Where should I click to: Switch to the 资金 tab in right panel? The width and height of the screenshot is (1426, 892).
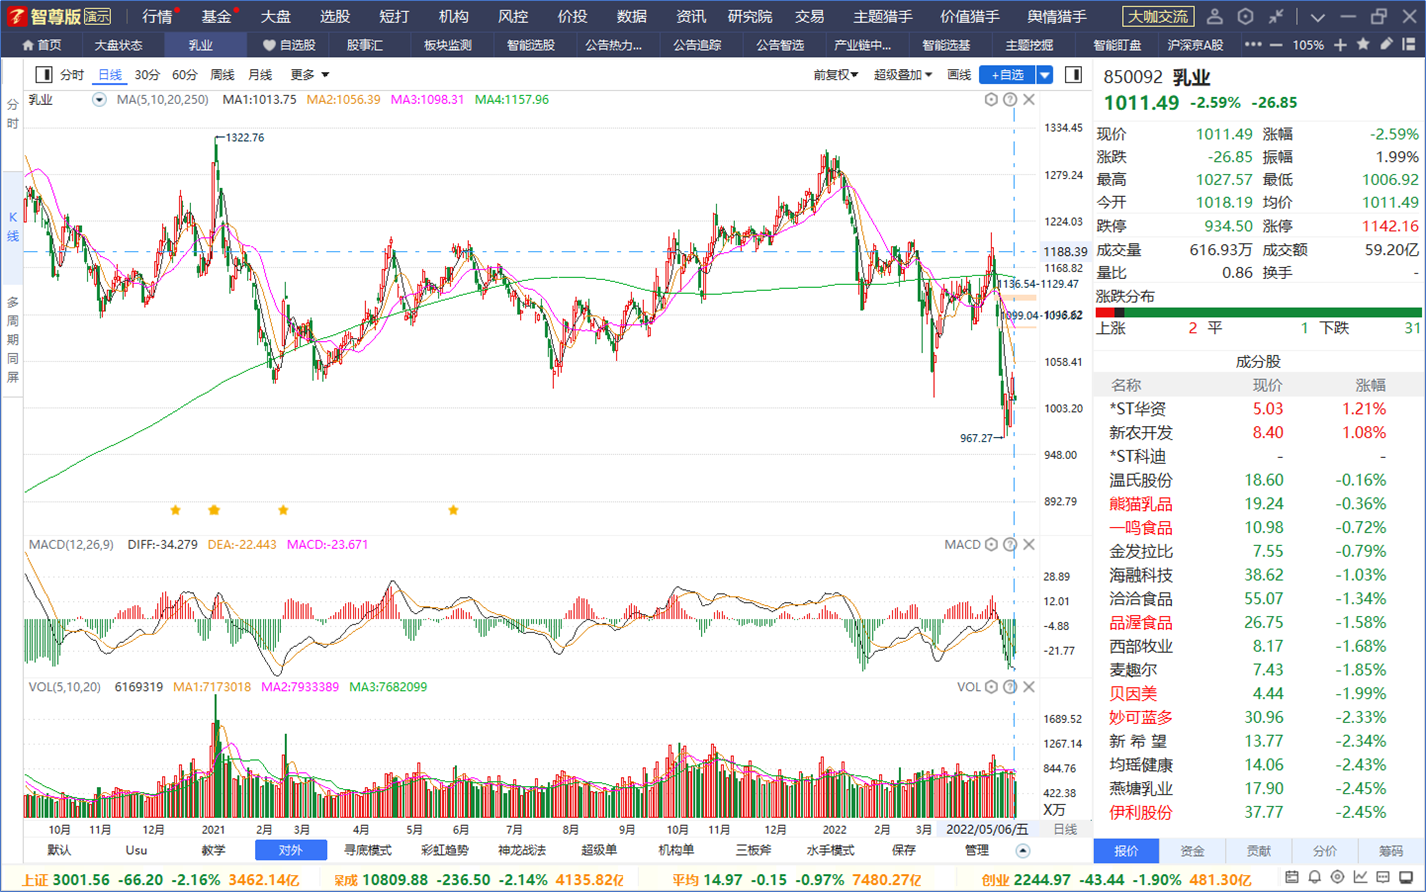[1192, 851]
